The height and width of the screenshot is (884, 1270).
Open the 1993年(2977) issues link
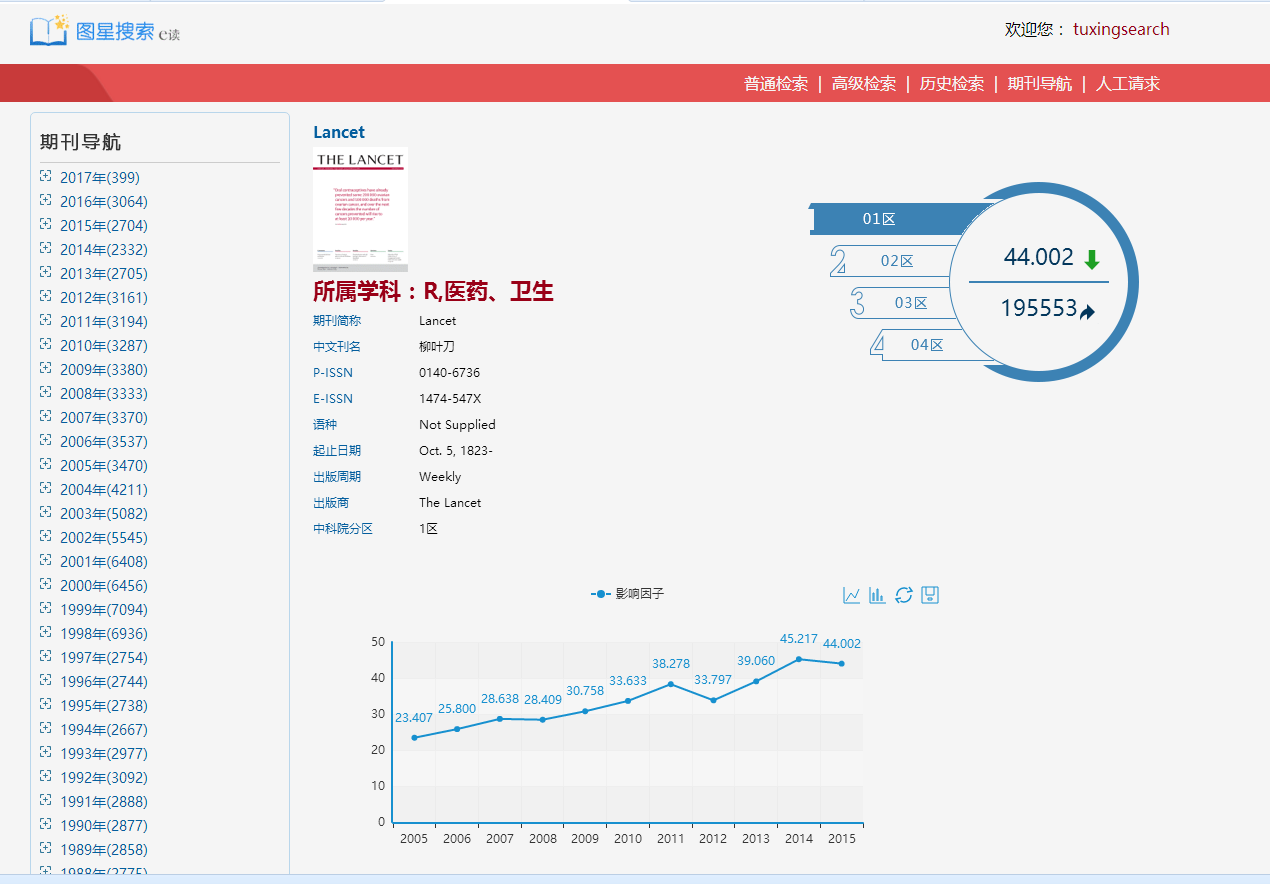coord(104,754)
